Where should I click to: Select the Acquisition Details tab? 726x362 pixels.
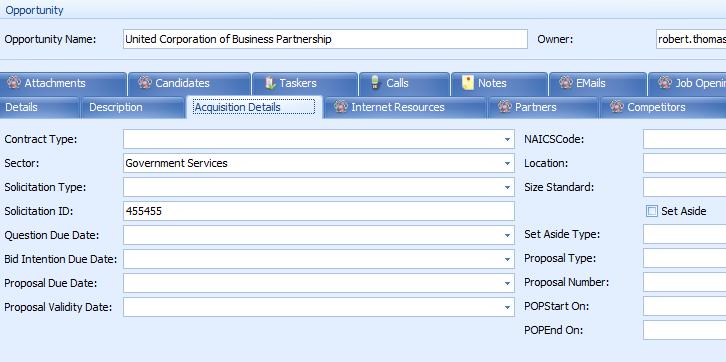[255, 107]
